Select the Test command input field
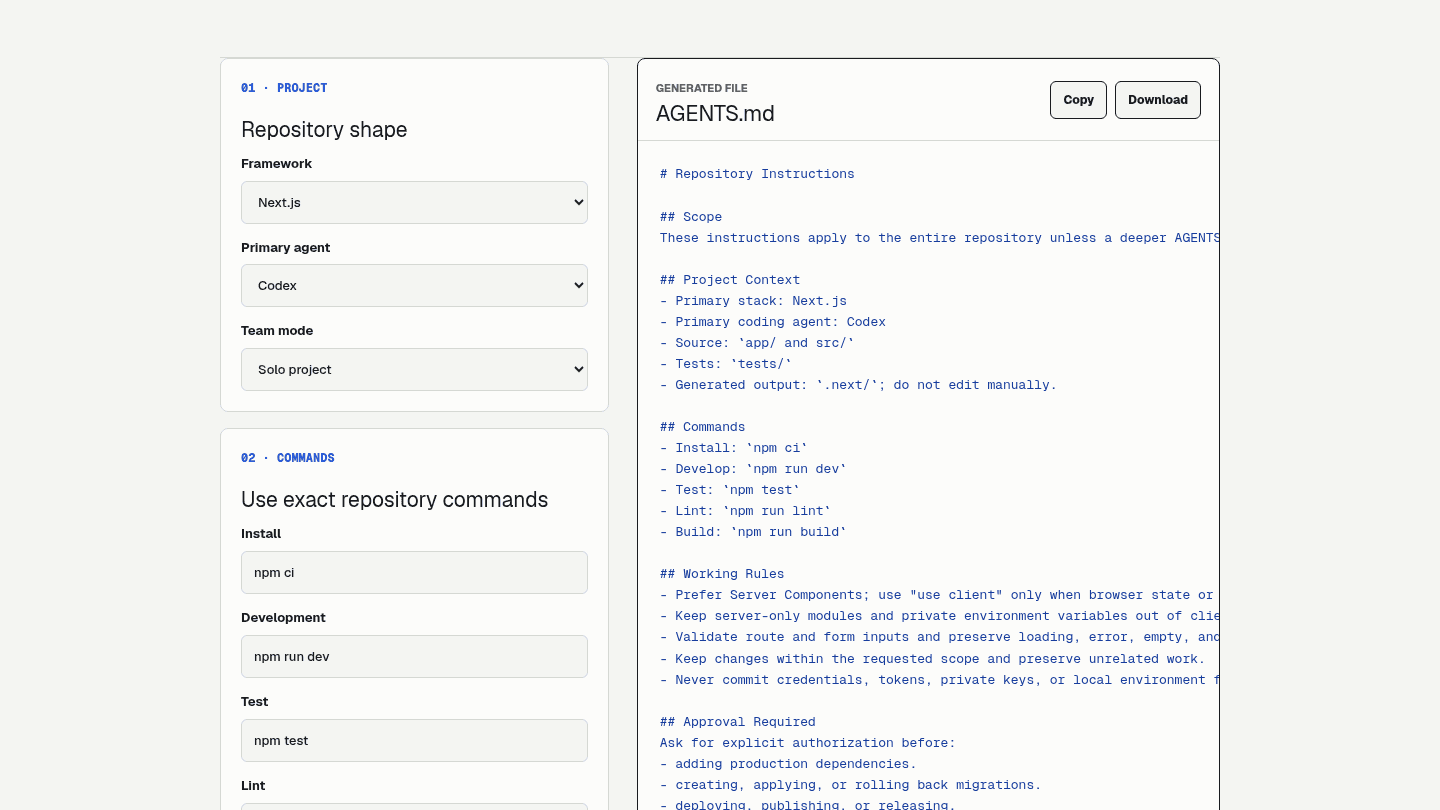Screen dimensions: 1440x810 pyautogui.click(x=414, y=741)
